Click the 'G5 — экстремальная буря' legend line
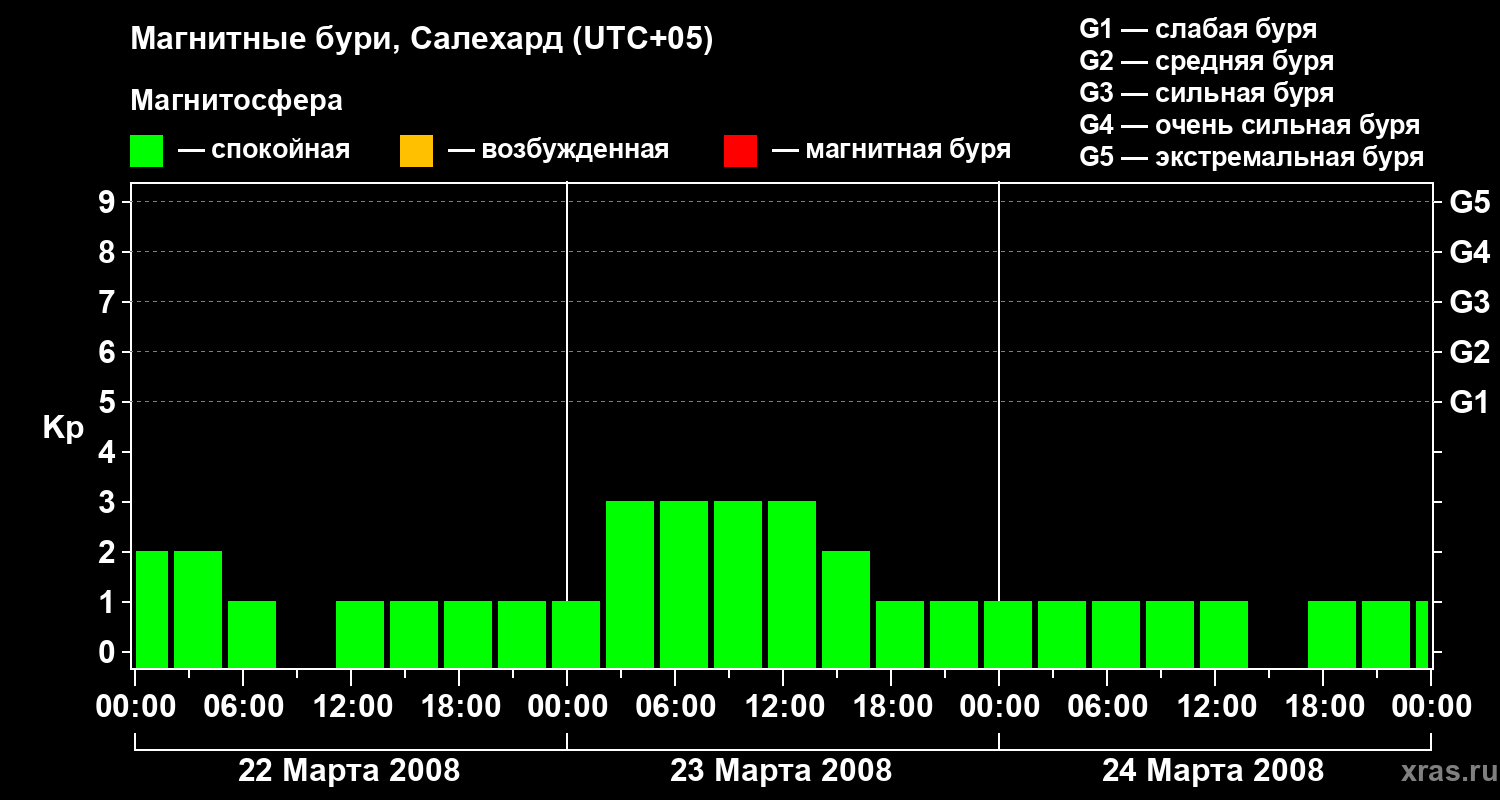The width and height of the screenshot is (1500, 800). [1251, 158]
